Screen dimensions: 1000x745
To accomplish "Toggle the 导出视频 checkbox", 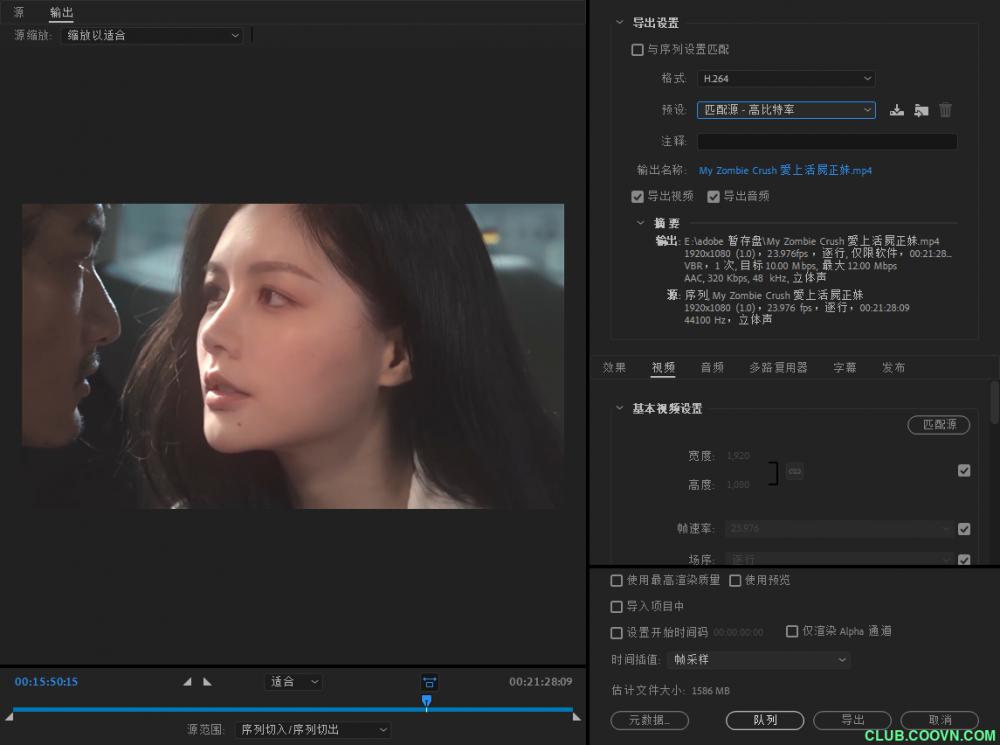I will pyautogui.click(x=637, y=196).
